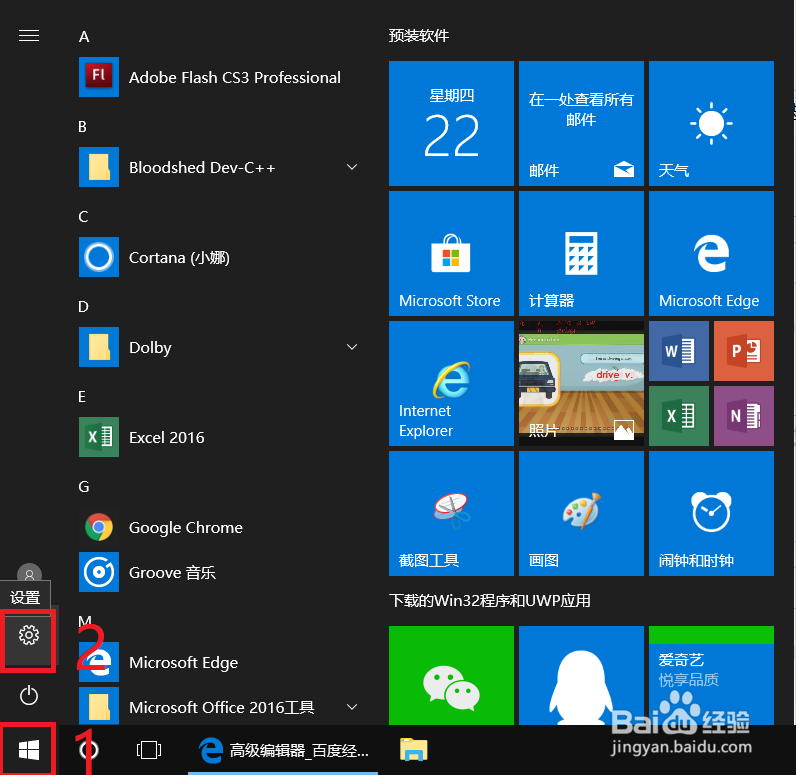Open the 闹钟和时钟 alarms tile

coord(711,513)
